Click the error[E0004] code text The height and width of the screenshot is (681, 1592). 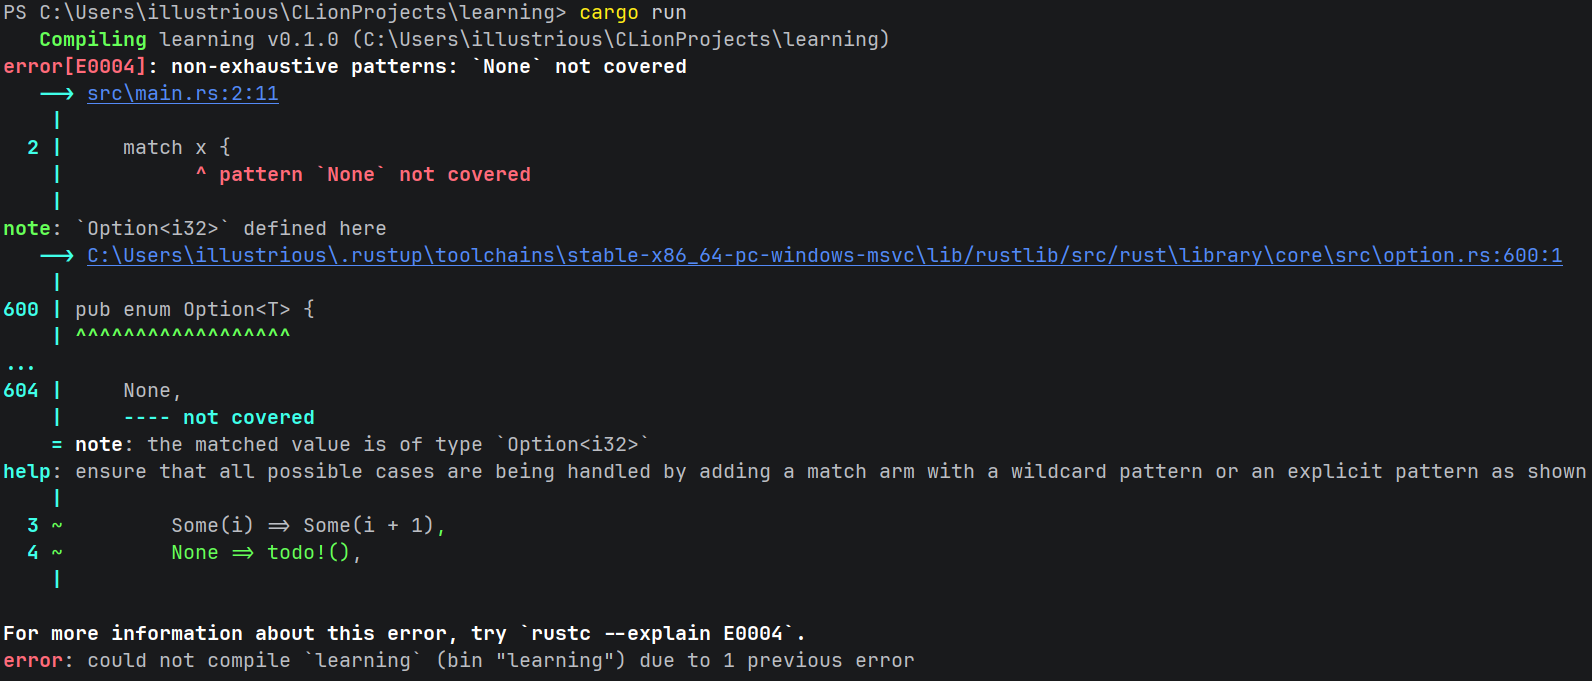(x=75, y=66)
